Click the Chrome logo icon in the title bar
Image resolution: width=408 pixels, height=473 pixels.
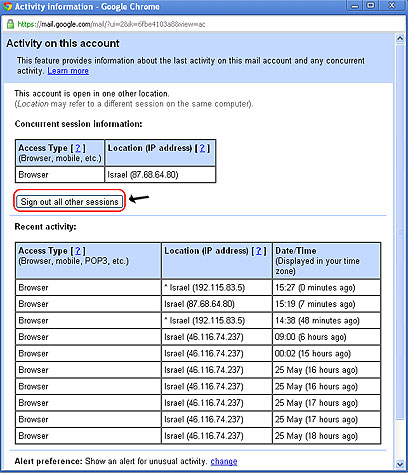pos(7,7)
